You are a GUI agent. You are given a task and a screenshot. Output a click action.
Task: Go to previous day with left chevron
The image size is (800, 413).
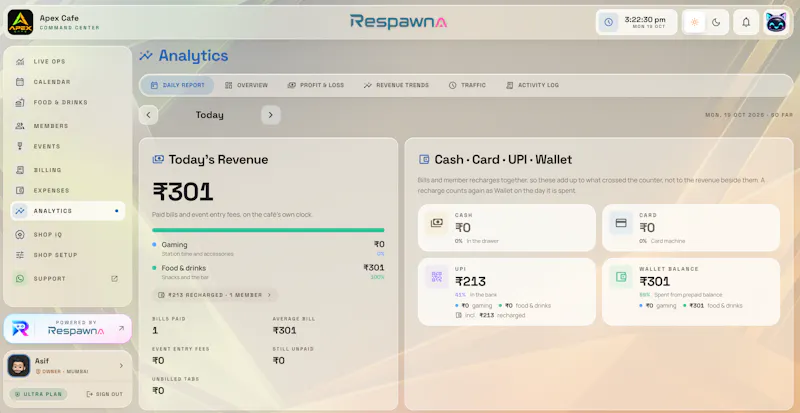(148, 115)
